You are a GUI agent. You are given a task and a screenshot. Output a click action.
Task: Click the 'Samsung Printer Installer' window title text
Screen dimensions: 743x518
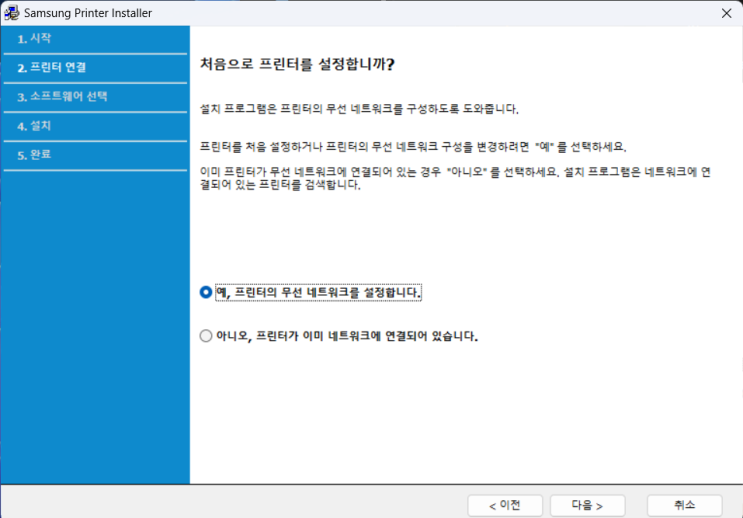click(88, 13)
